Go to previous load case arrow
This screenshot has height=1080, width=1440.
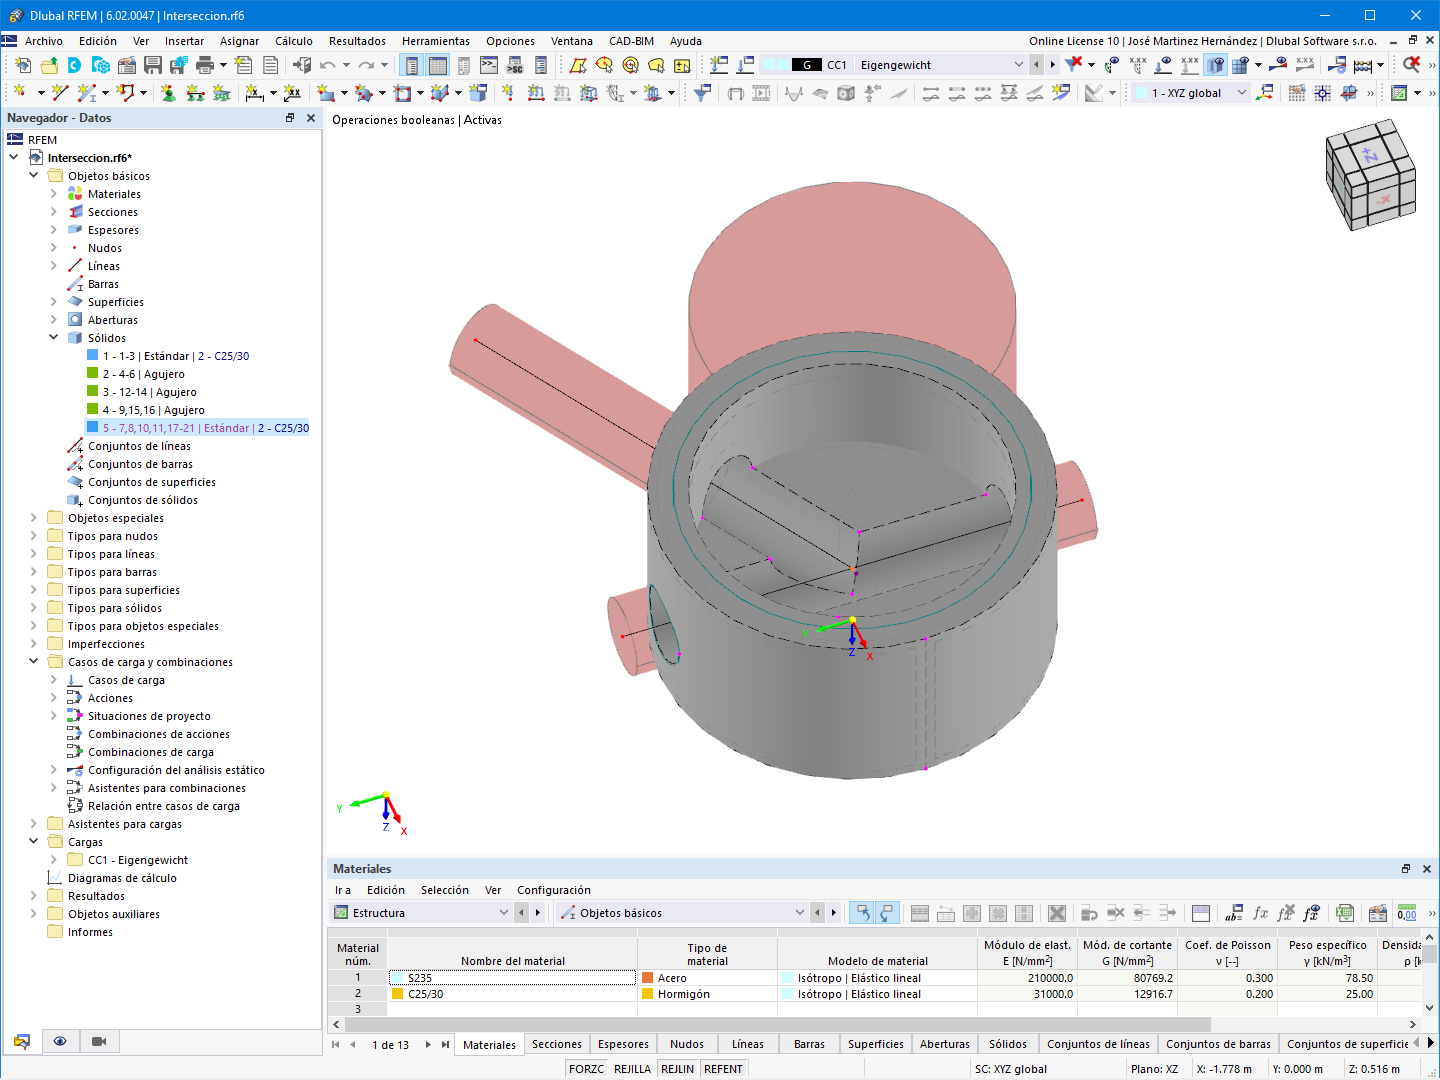1036,65
